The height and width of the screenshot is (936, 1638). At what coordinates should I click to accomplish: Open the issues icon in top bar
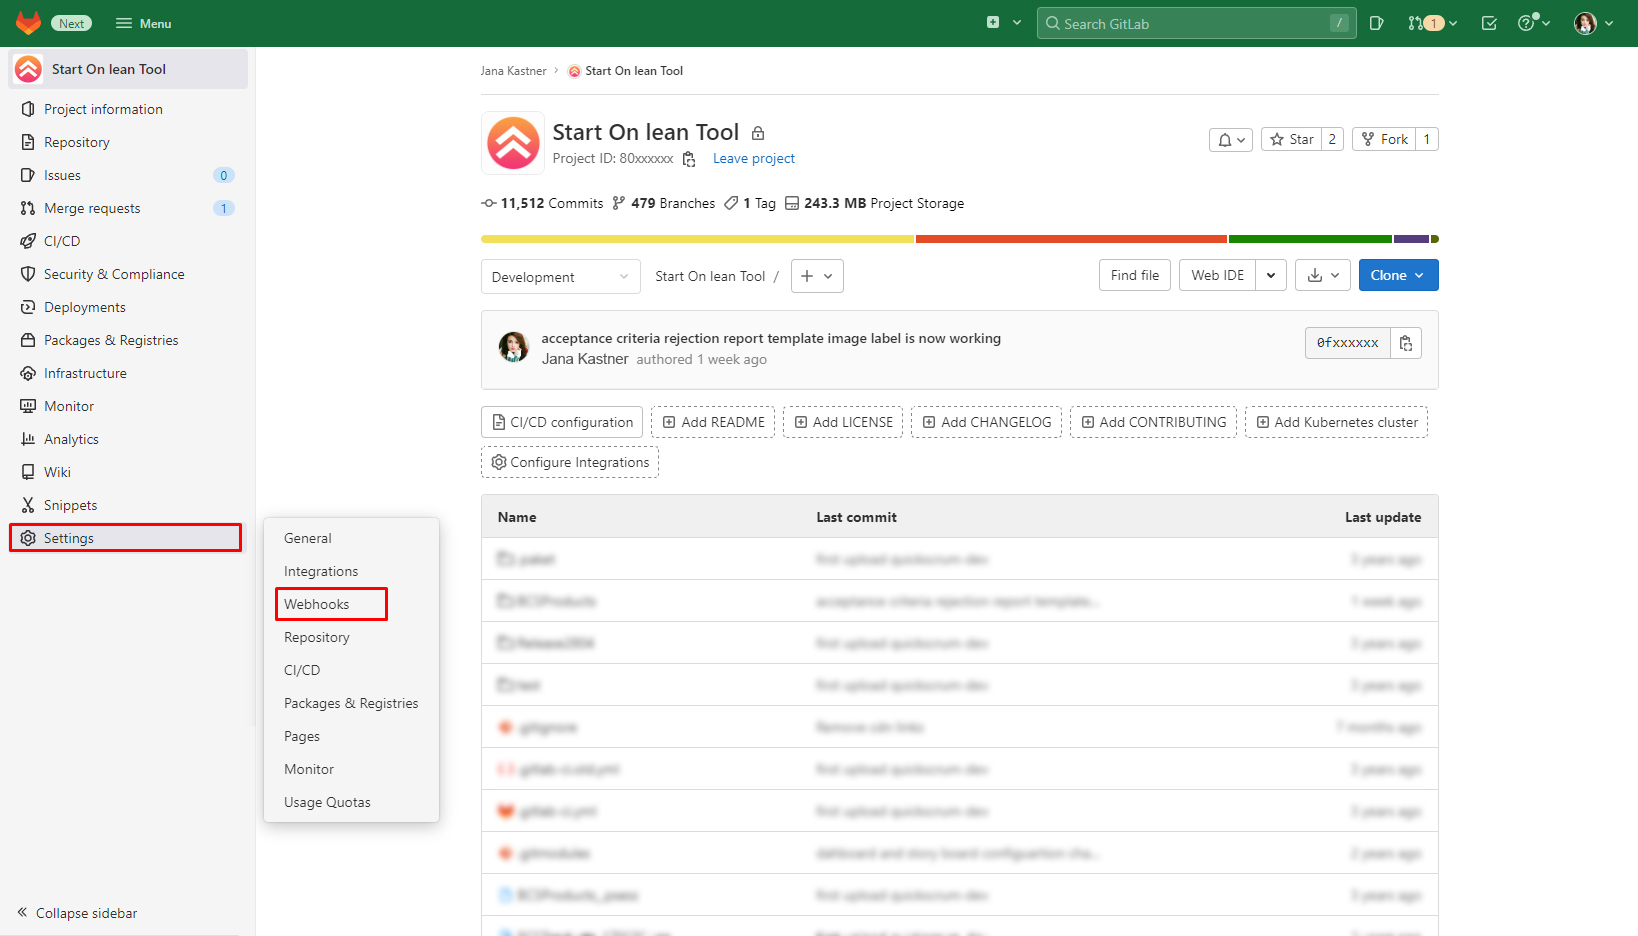tap(1377, 23)
